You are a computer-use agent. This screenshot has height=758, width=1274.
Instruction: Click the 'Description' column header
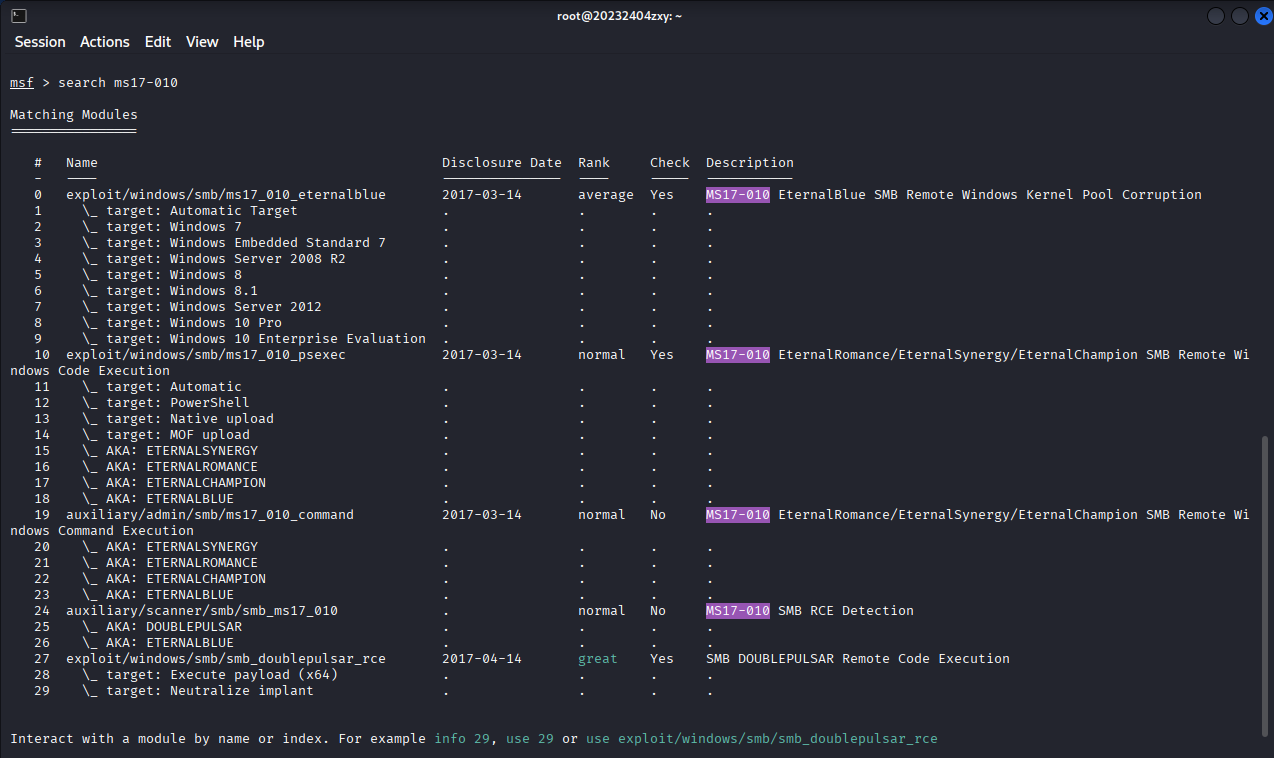click(x=750, y=163)
